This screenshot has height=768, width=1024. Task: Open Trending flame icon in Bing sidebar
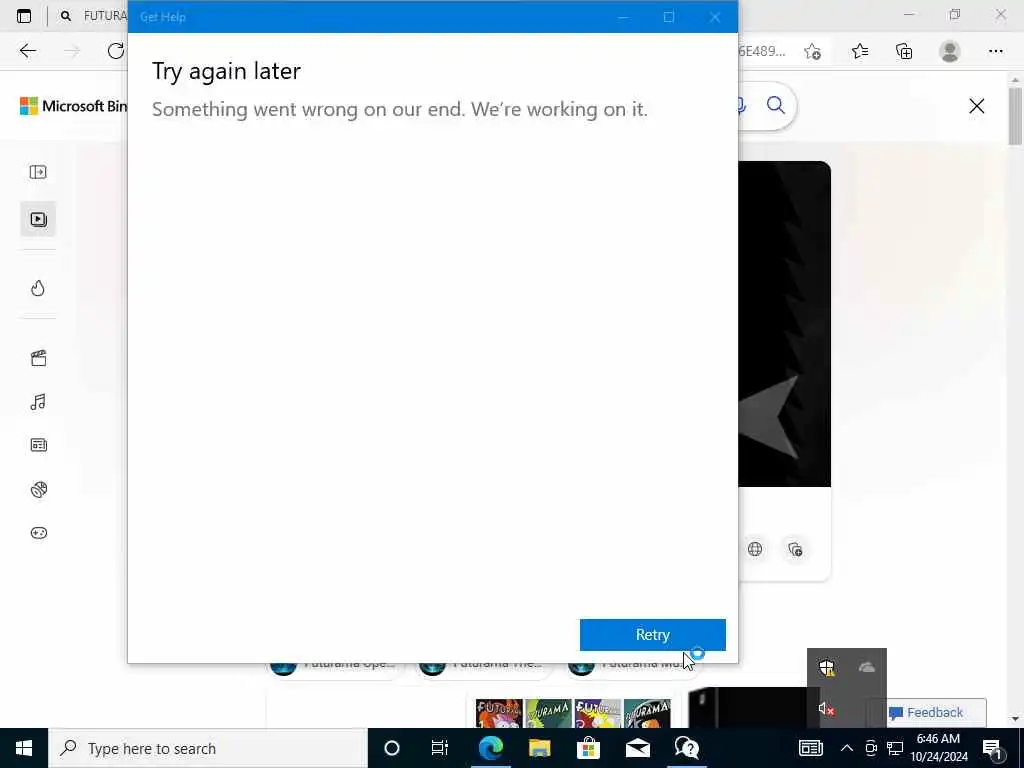click(38, 288)
